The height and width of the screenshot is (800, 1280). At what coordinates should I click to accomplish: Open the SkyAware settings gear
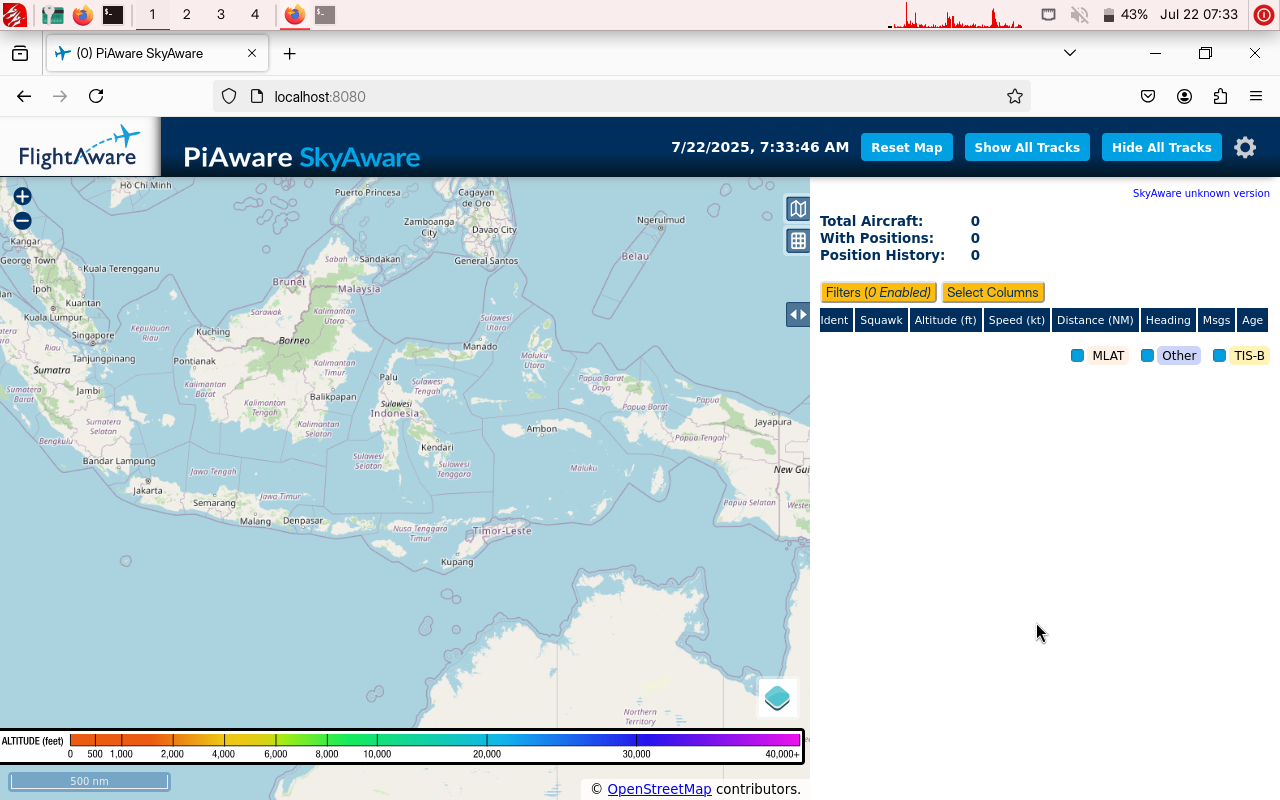click(x=1244, y=147)
